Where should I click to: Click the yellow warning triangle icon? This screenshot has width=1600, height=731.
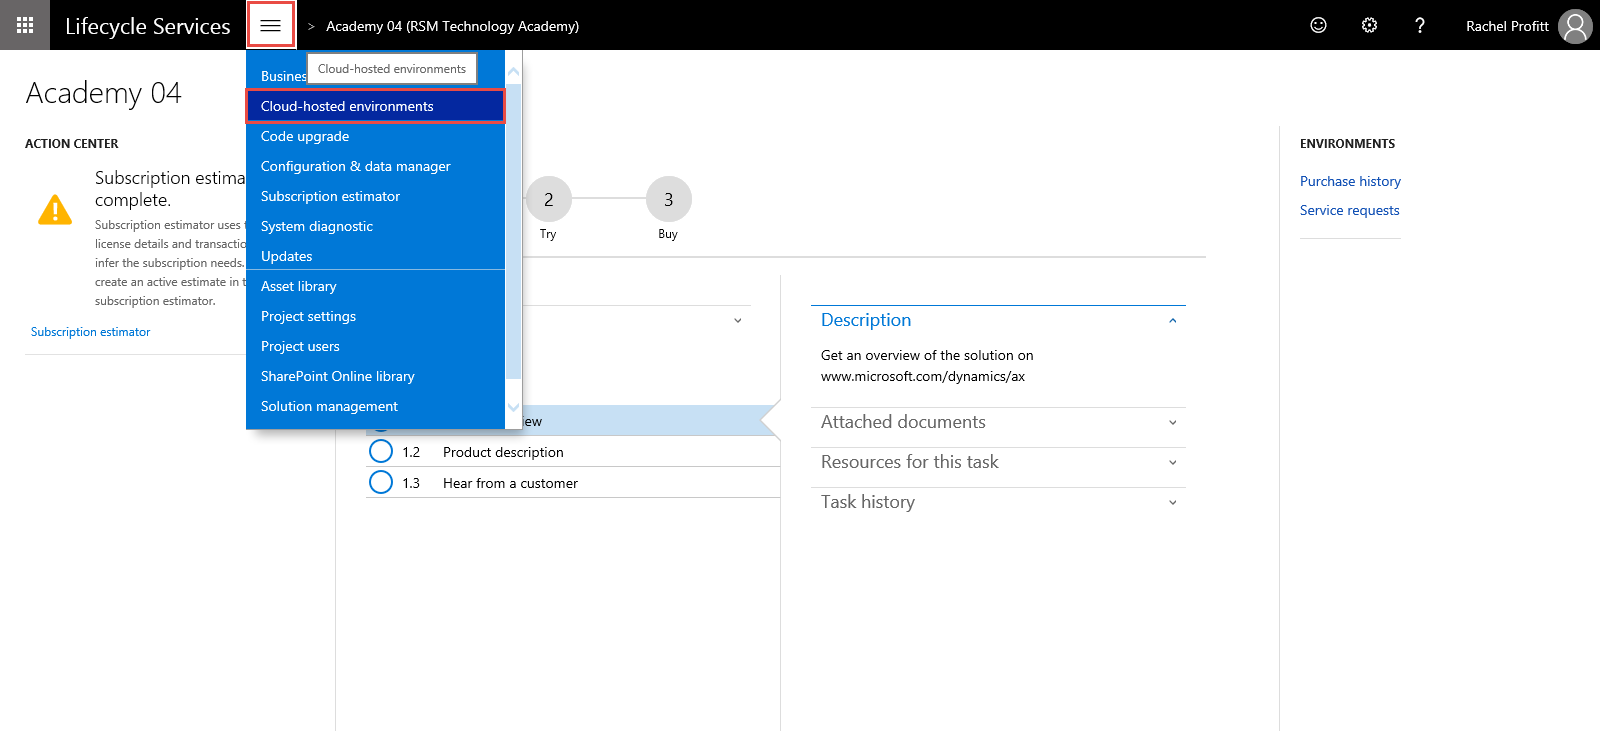[x=55, y=210]
